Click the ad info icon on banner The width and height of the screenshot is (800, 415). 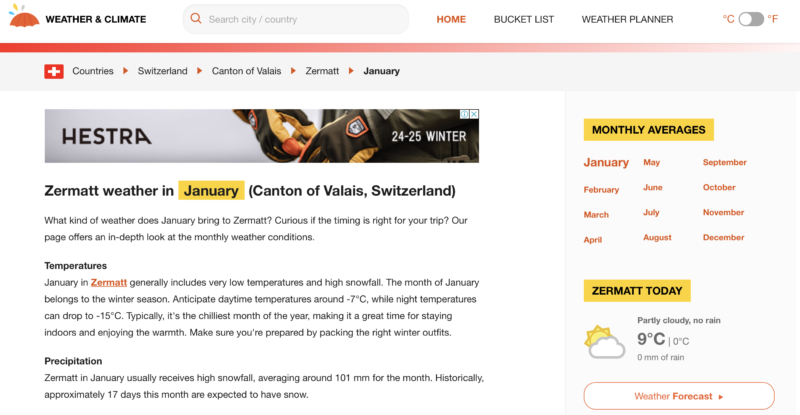(465, 114)
